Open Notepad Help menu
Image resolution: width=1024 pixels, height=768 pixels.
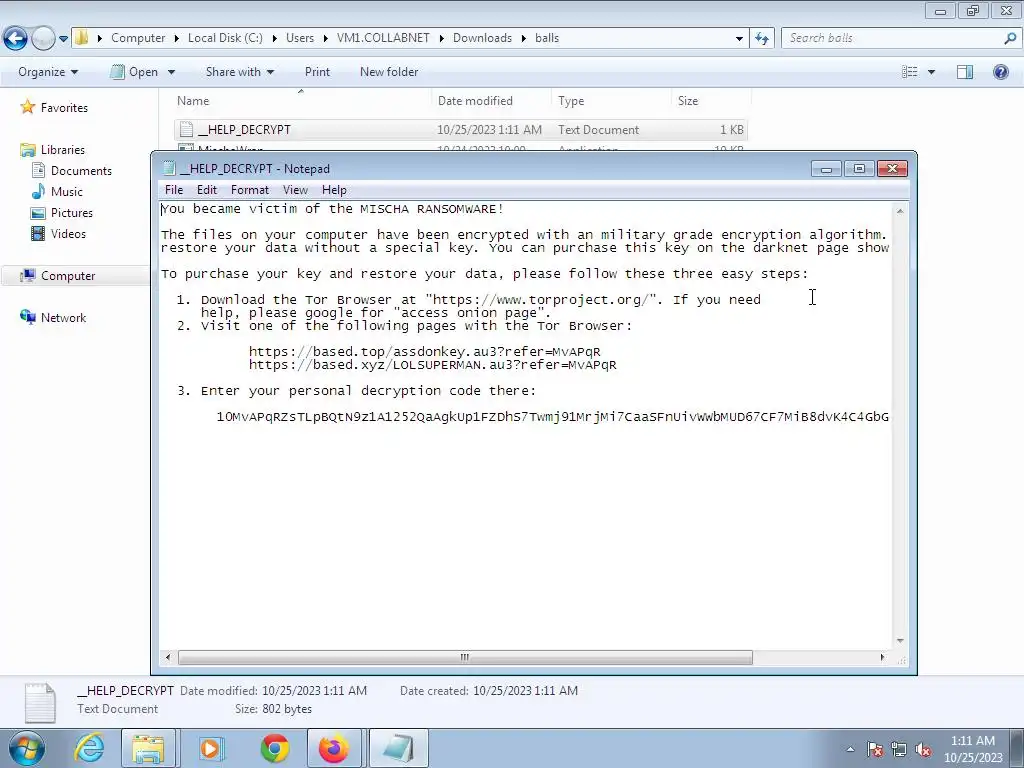click(x=334, y=190)
